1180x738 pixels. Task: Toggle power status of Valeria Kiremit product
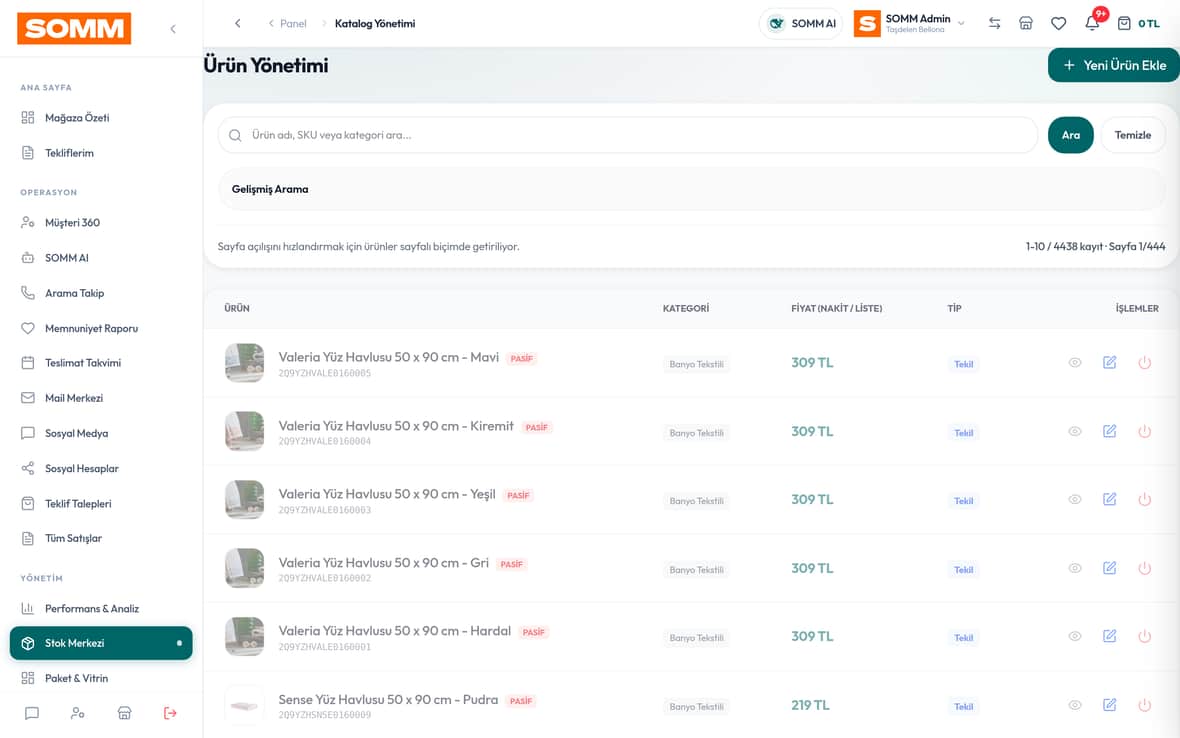[1145, 431]
